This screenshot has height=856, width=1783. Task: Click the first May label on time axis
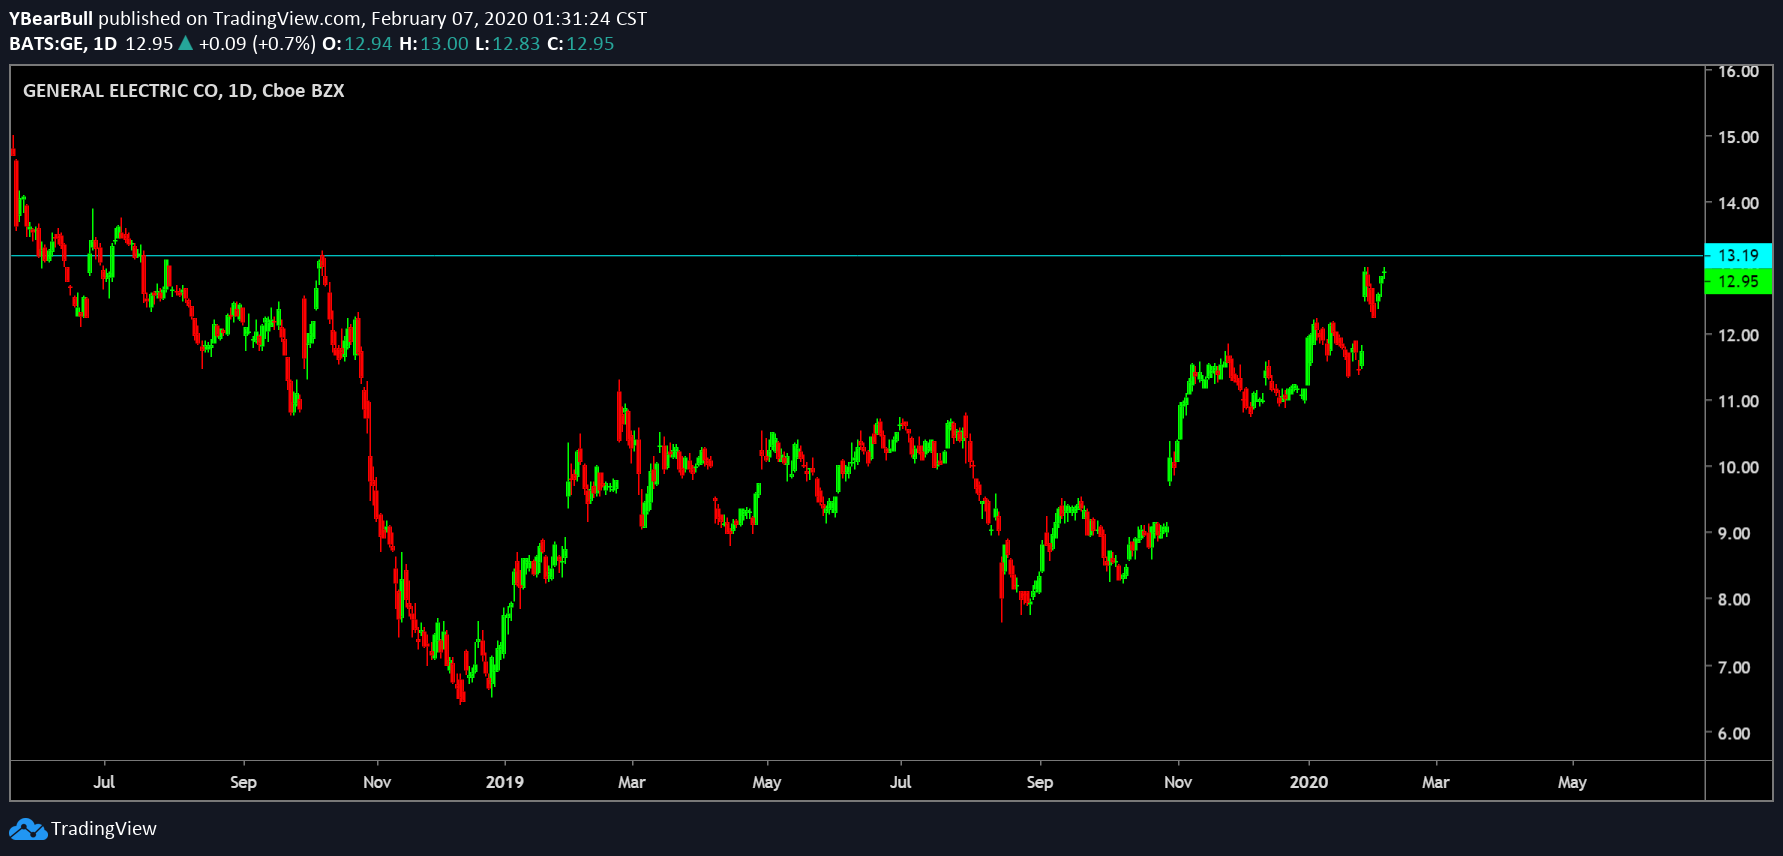(767, 782)
